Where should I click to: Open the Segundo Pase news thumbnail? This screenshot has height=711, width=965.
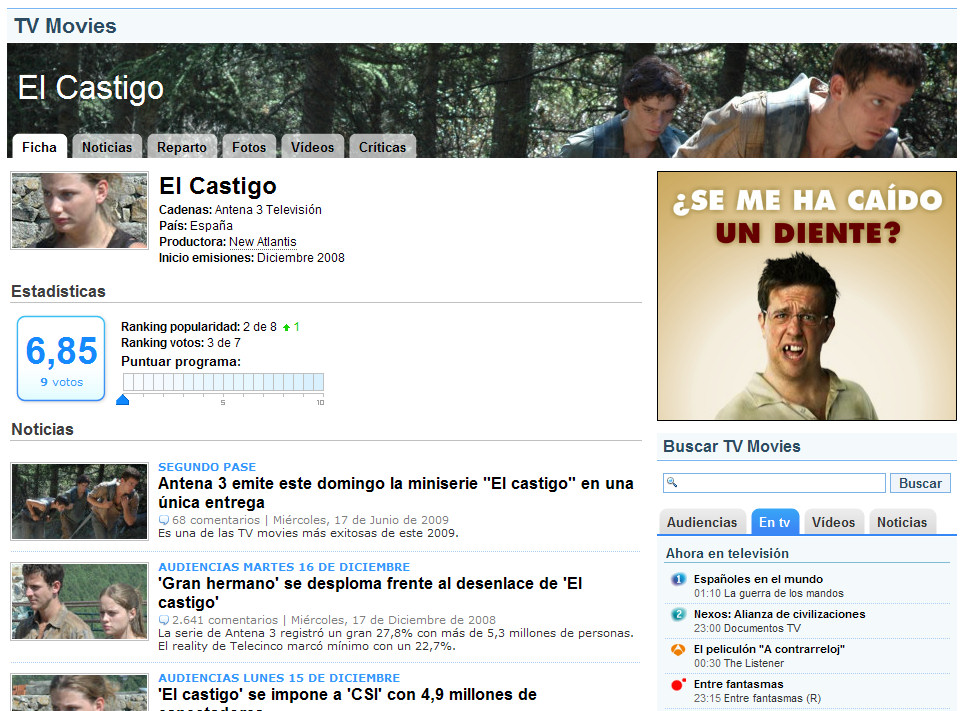tap(79, 501)
